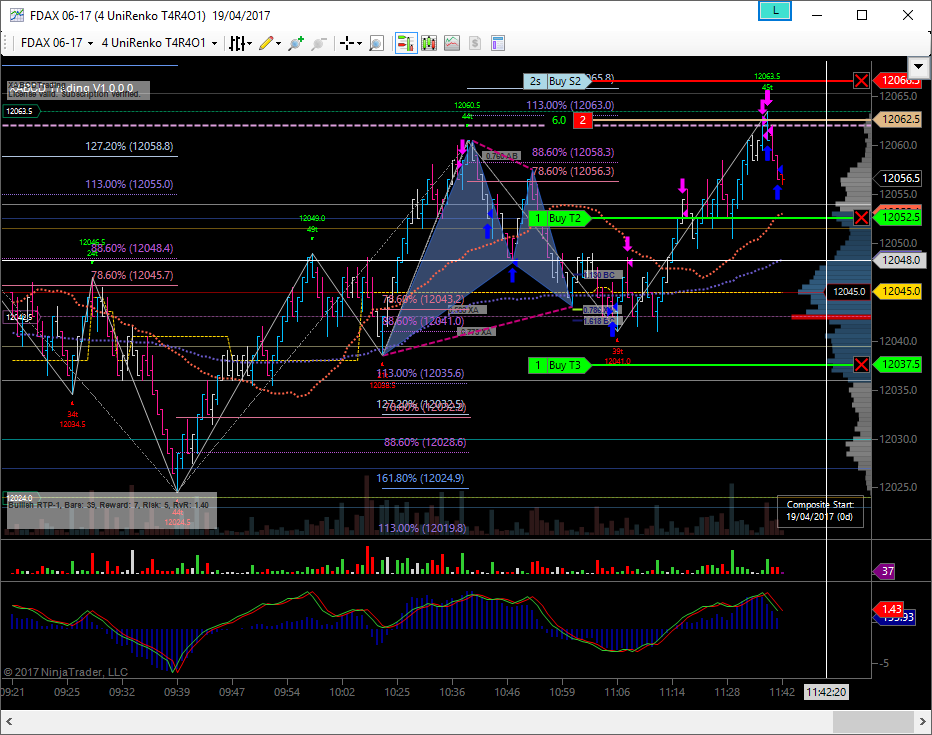
Task: Click the 127.20% (12058.8) Fibonacci label
Action: [x=129, y=146]
